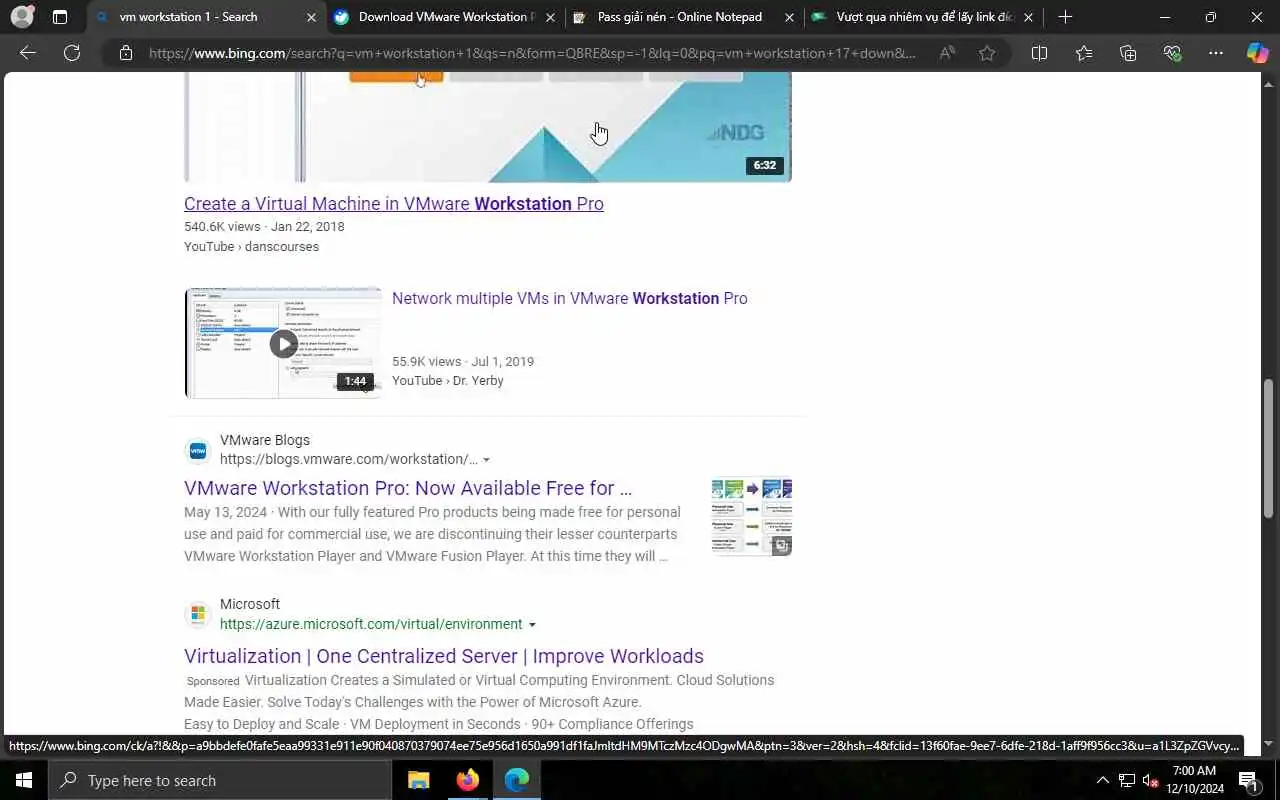Click the Bing URL address bar
The image size is (1280, 800).
[532, 53]
